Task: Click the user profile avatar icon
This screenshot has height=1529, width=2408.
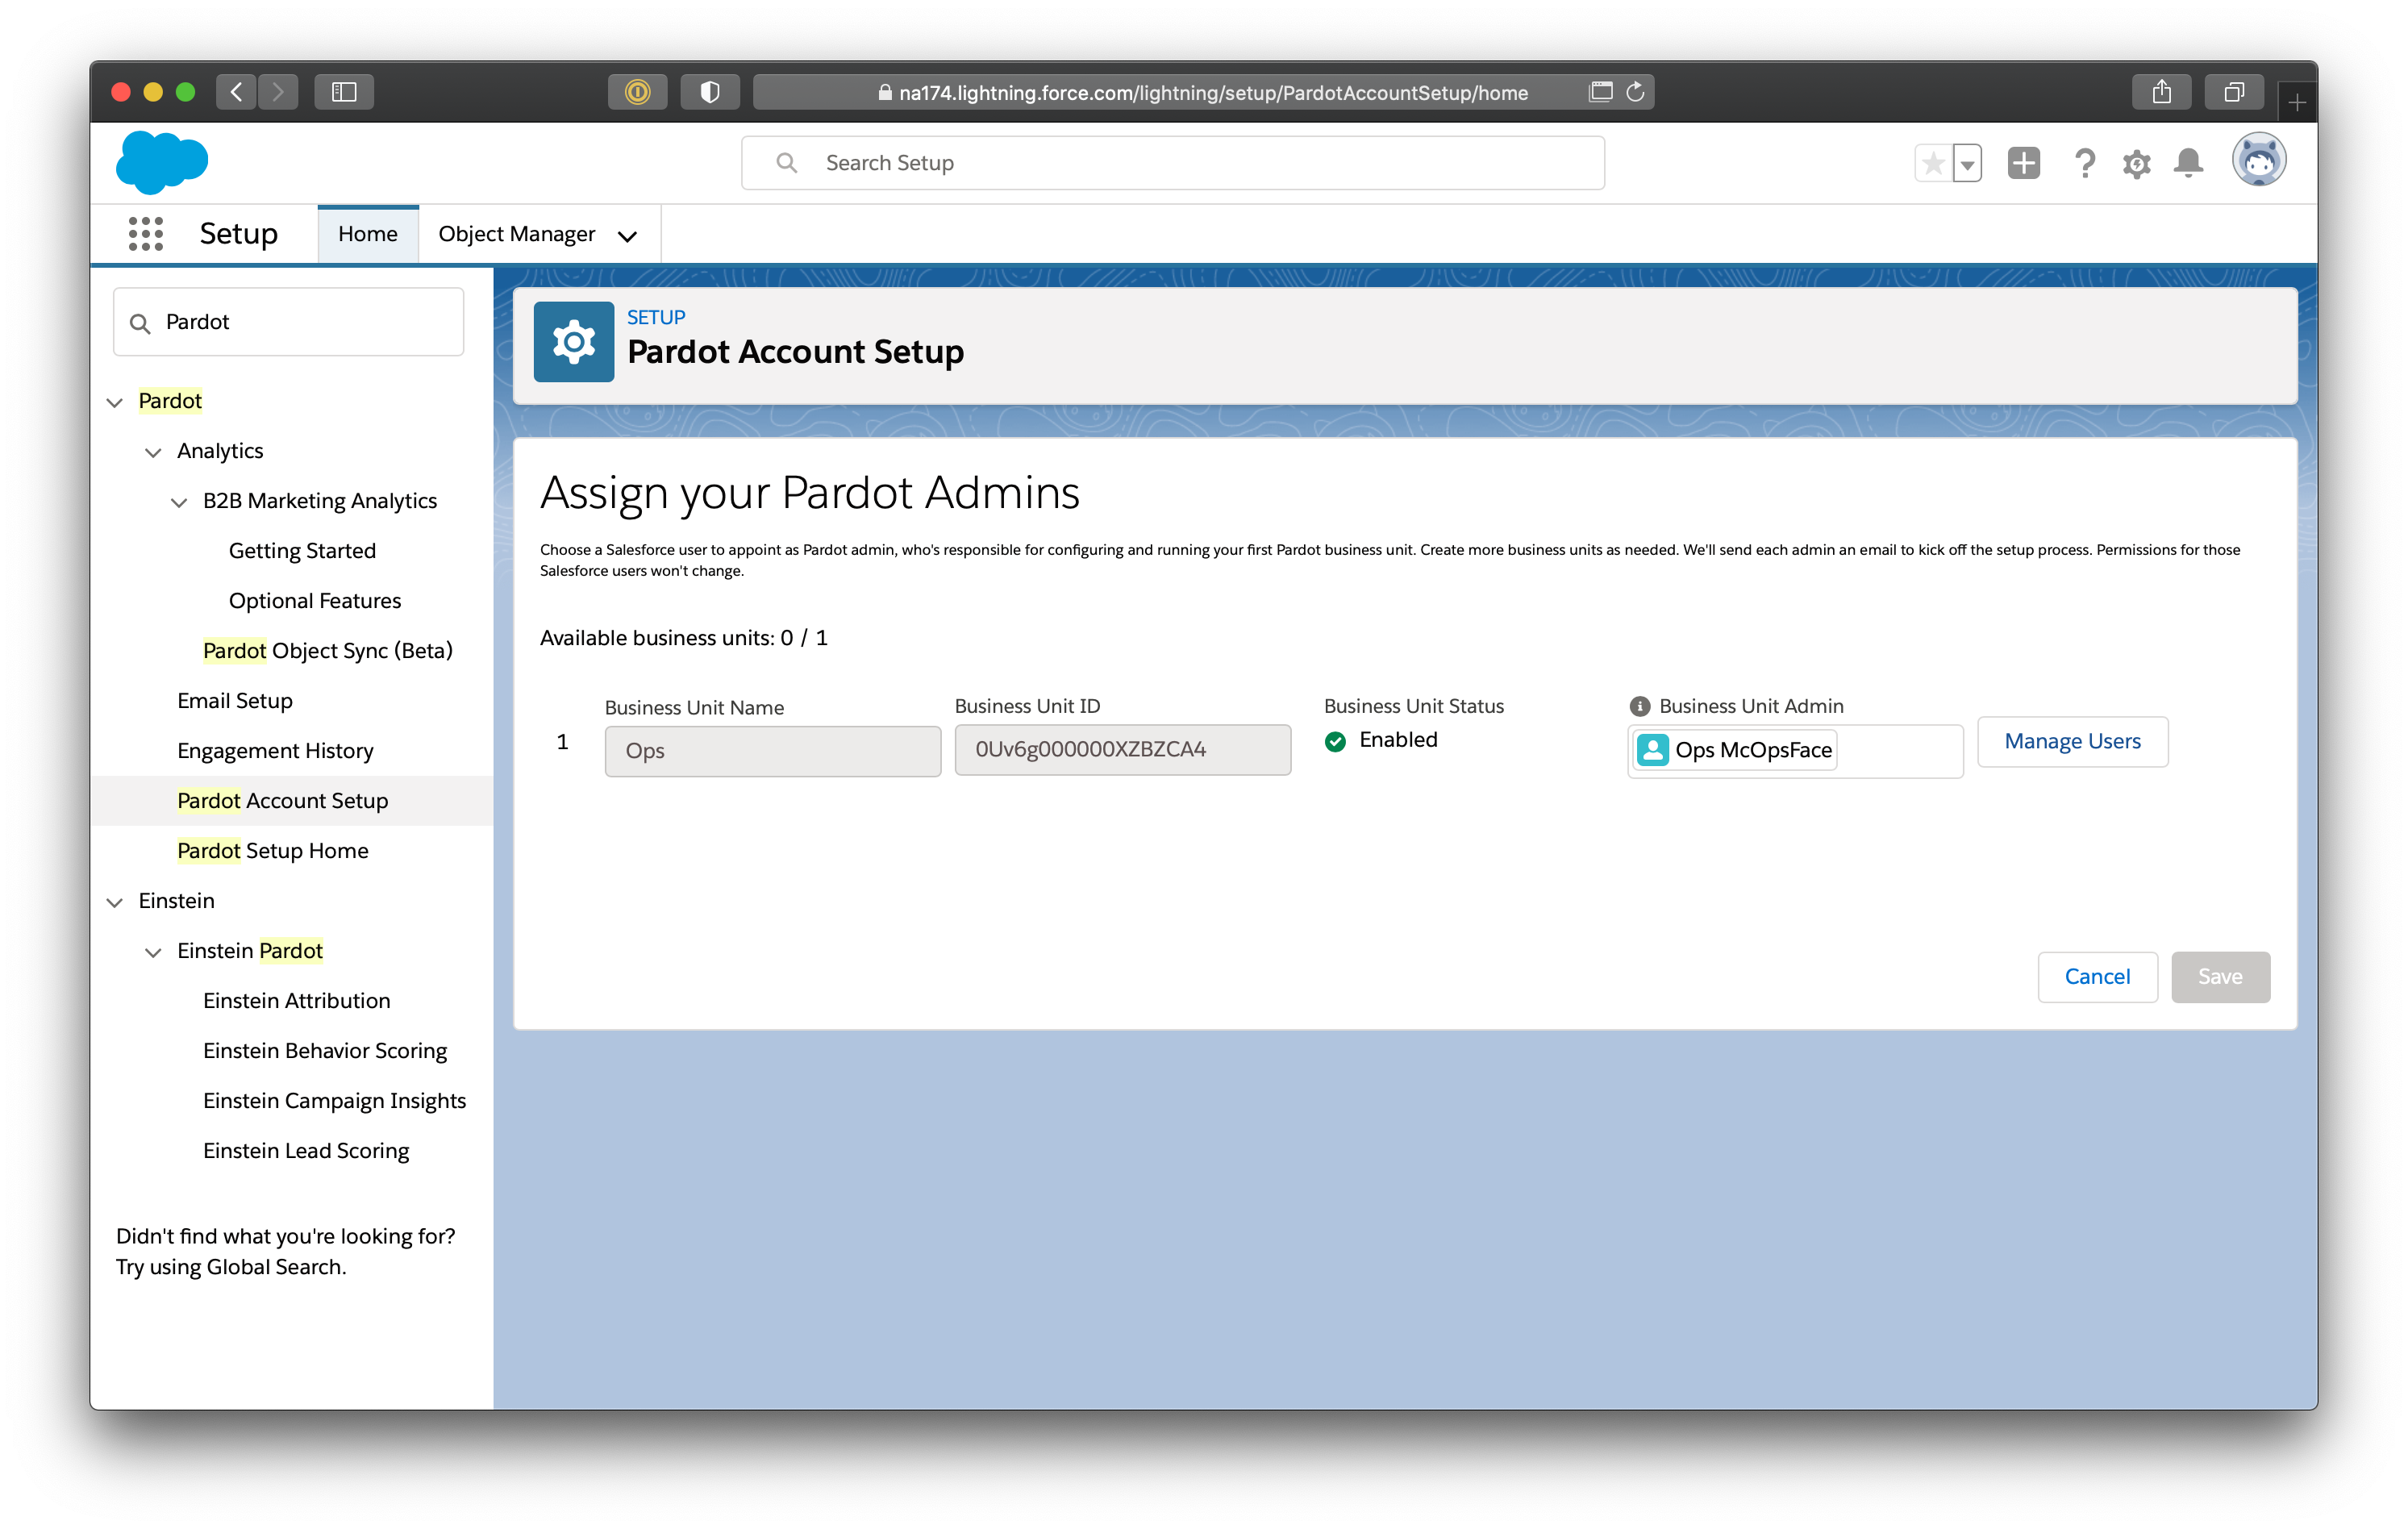Action: (x=2260, y=161)
